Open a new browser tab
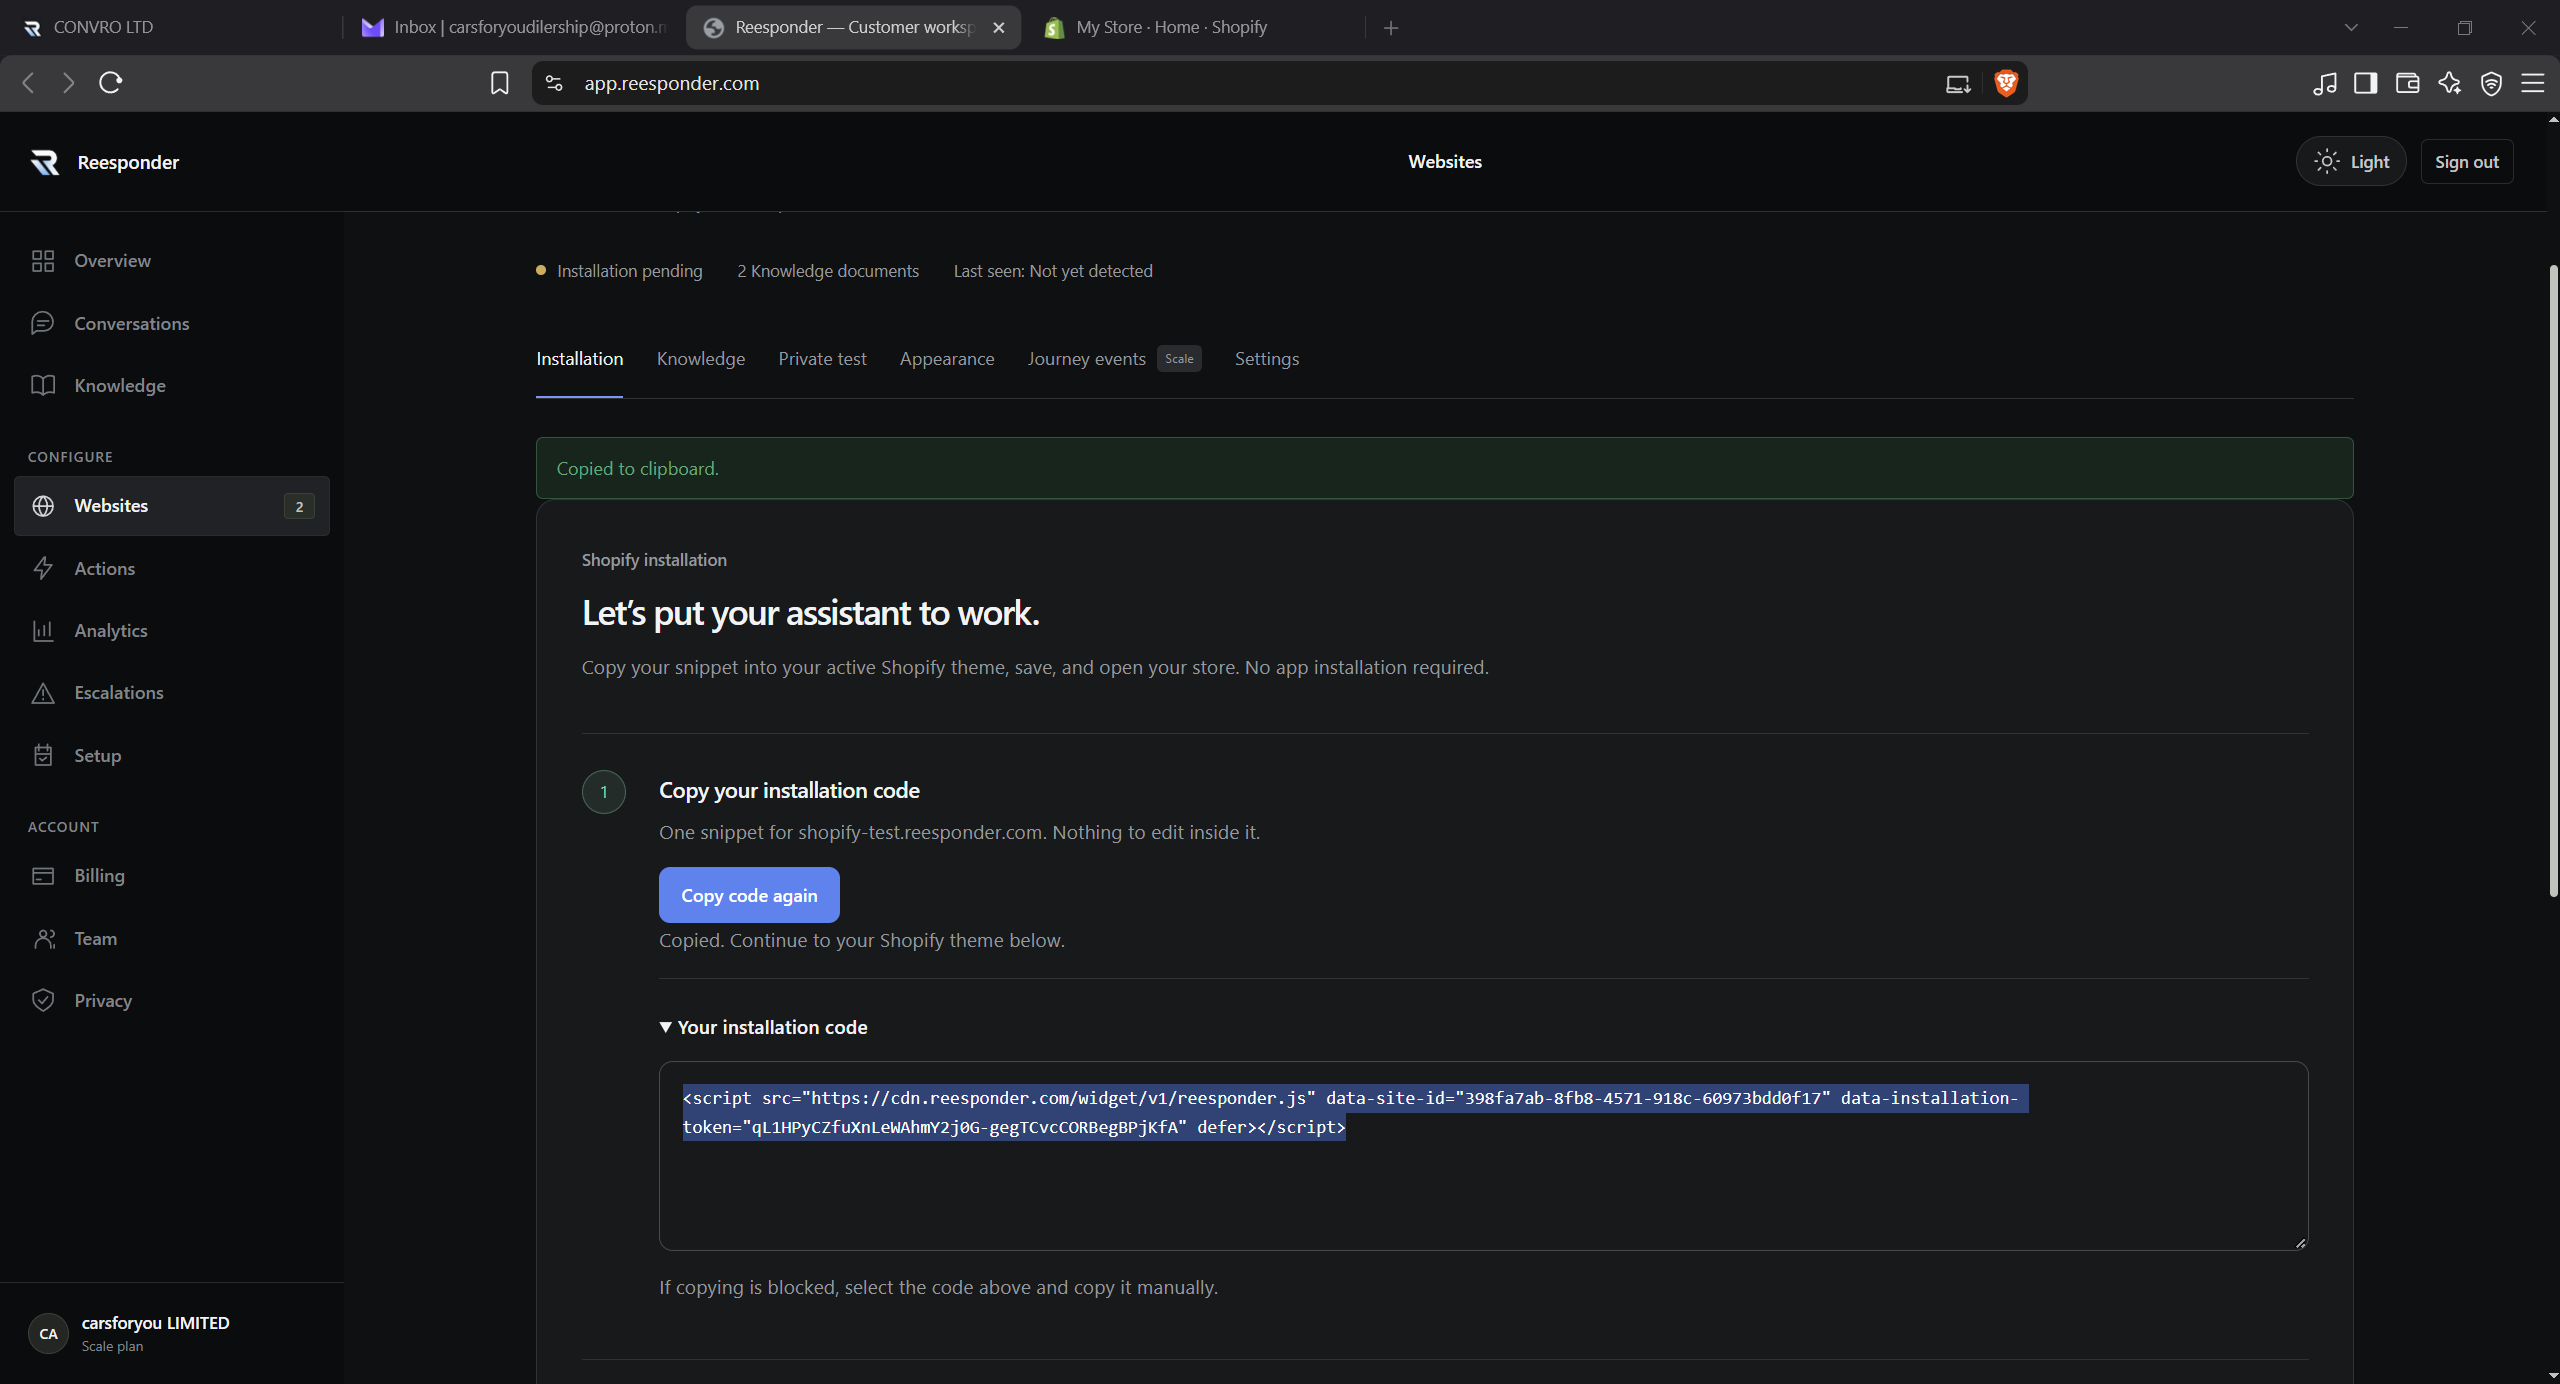Viewport: 2560px width, 1384px height. click(1390, 28)
